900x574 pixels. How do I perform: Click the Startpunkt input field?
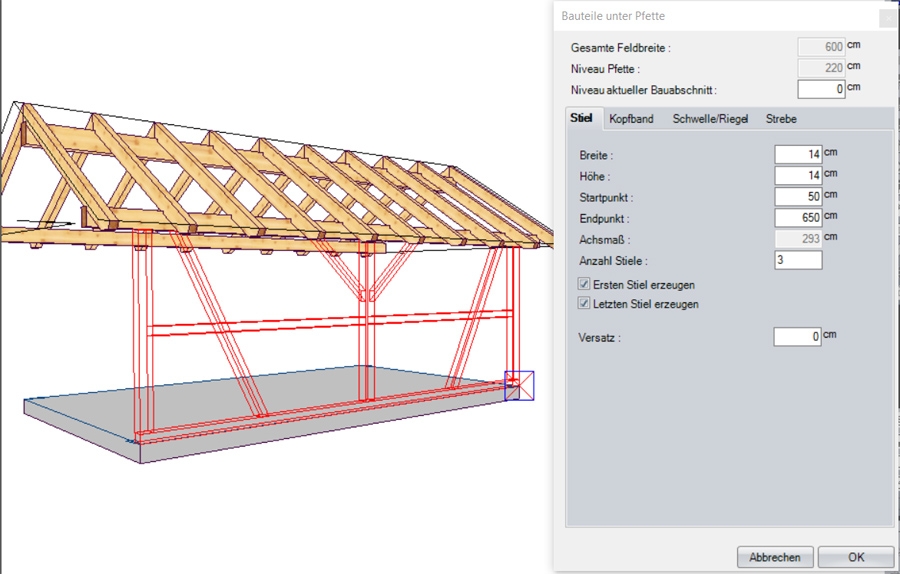pyautogui.click(x=797, y=196)
